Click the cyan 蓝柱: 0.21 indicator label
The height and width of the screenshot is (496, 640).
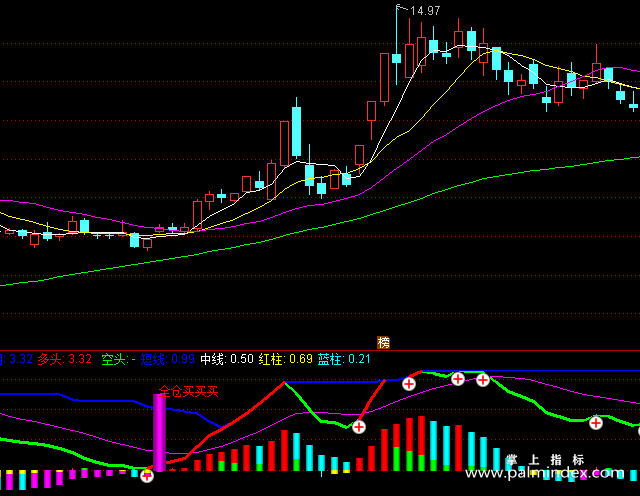[344, 359]
